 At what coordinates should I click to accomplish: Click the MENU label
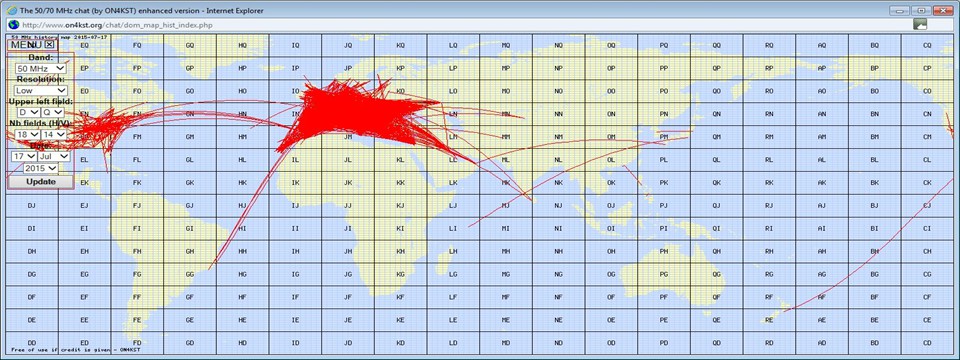tap(26, 45)
